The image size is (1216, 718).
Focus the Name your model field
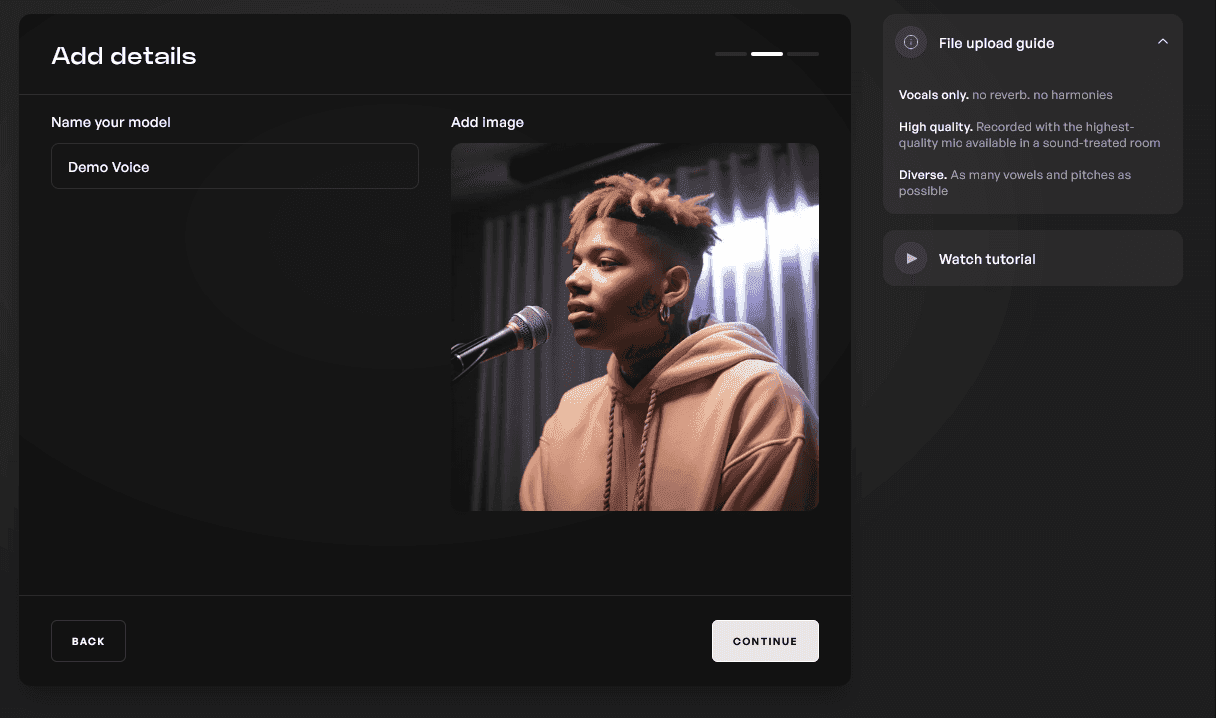pos(235,166)
